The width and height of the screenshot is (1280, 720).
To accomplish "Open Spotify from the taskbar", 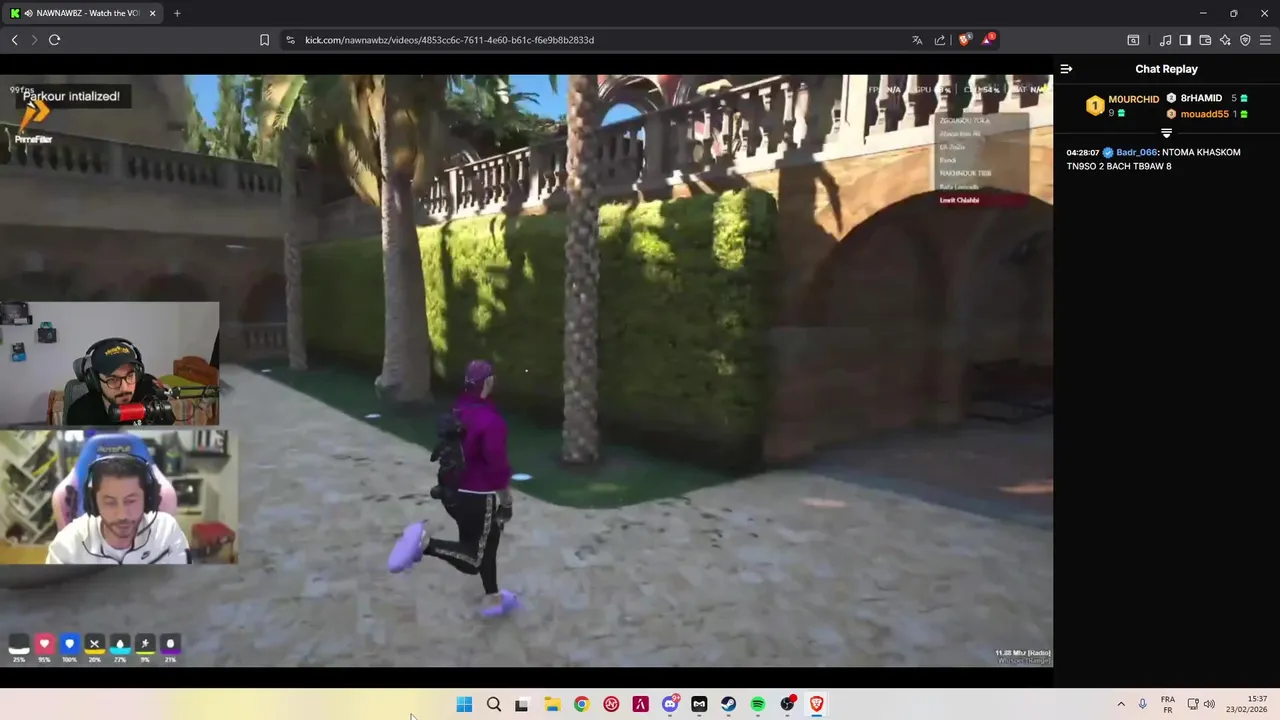I will (758, 704).
